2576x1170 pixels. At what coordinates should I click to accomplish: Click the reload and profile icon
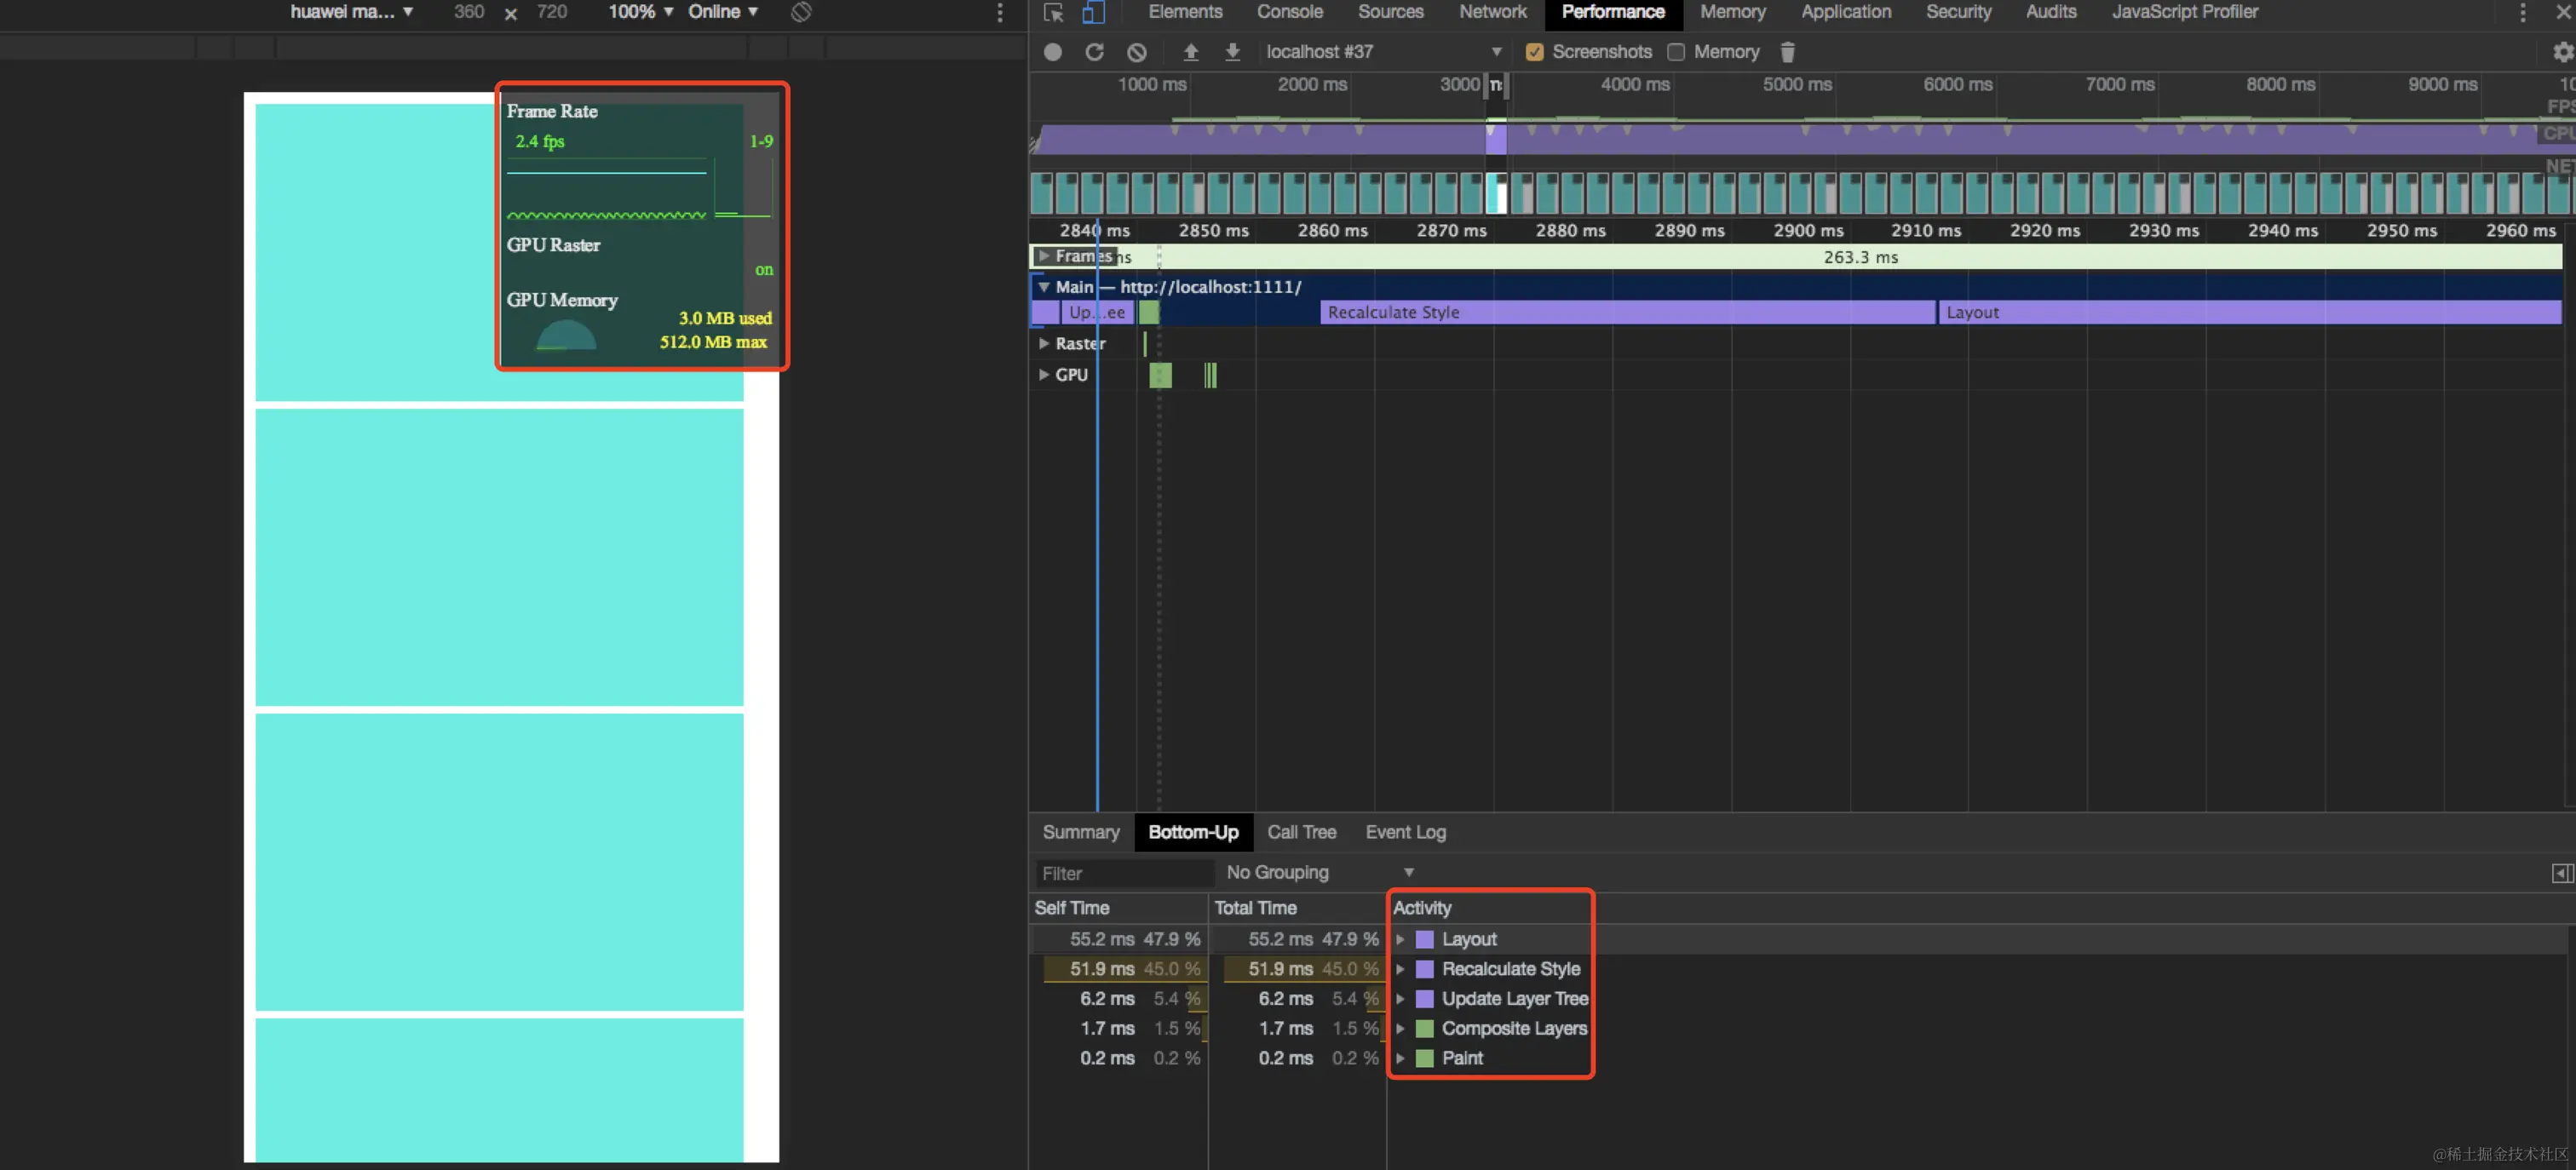tap(1094, 52)
